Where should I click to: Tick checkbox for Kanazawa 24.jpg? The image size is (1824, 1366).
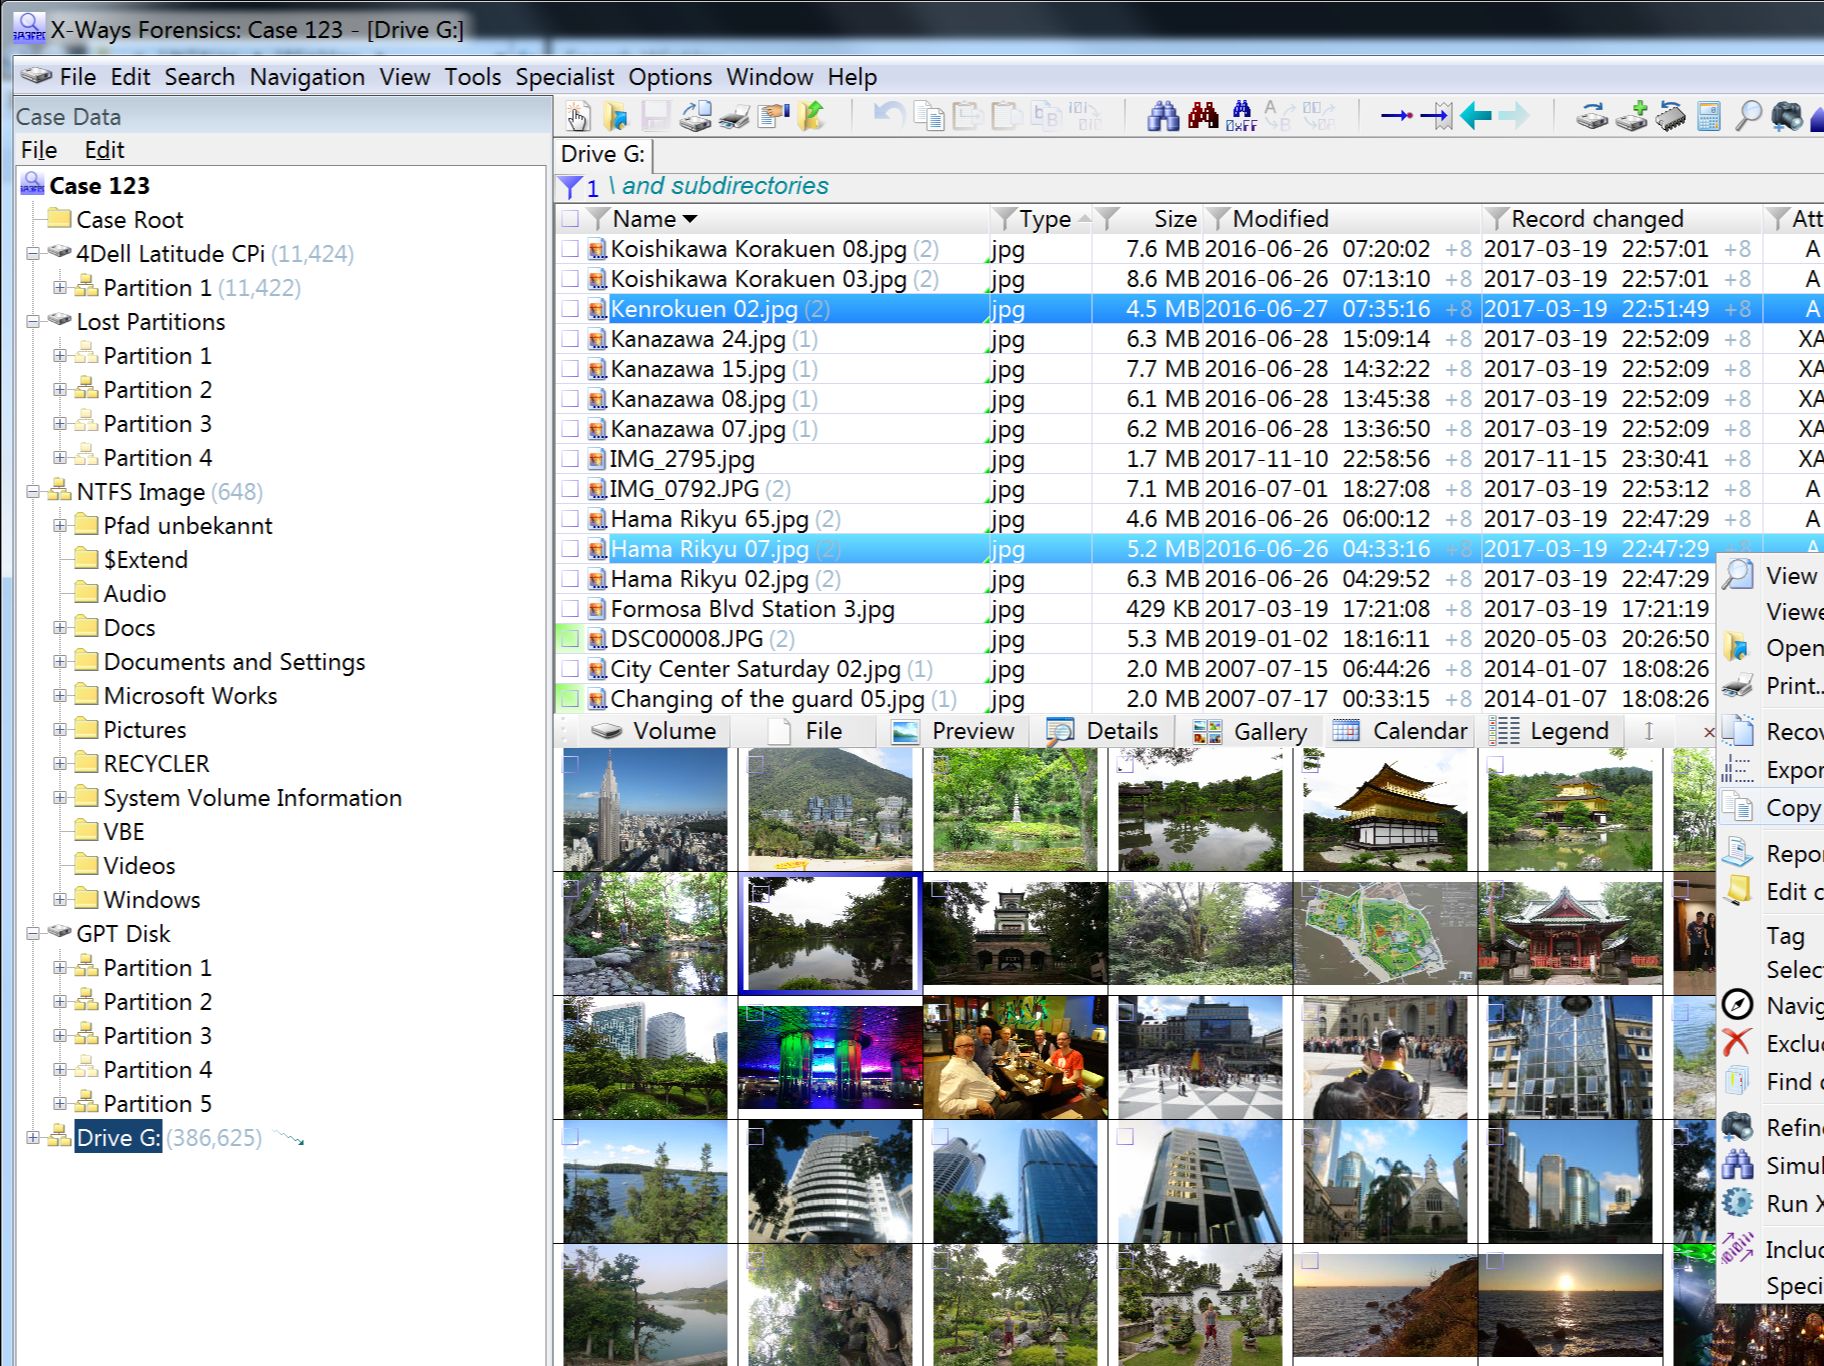570,339
